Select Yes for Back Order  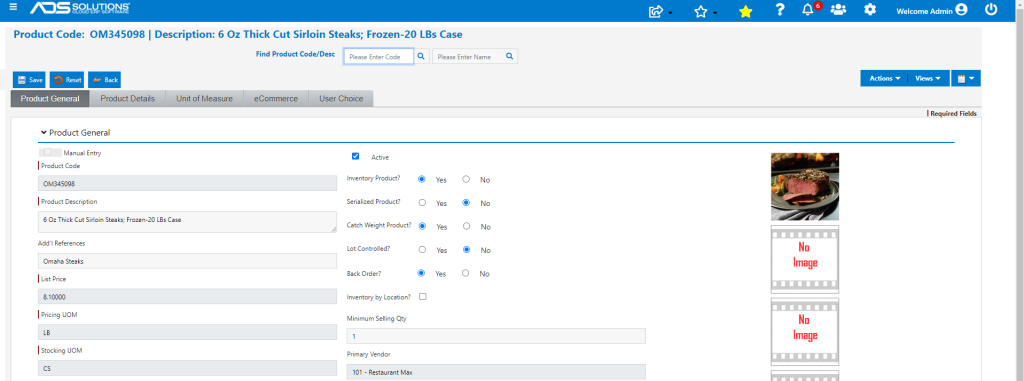422,273
